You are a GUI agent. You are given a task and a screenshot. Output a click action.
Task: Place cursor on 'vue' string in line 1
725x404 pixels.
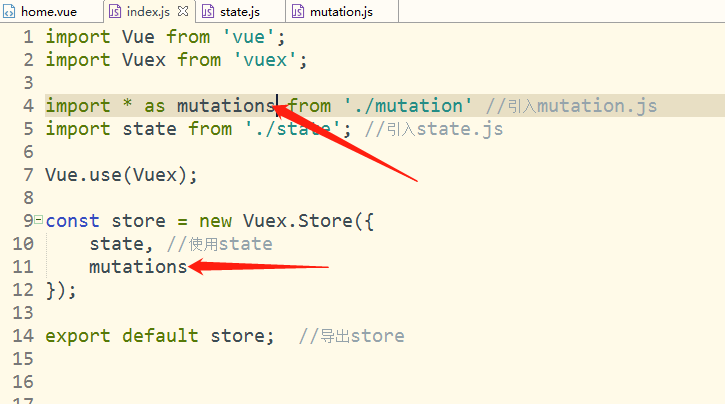249,37
